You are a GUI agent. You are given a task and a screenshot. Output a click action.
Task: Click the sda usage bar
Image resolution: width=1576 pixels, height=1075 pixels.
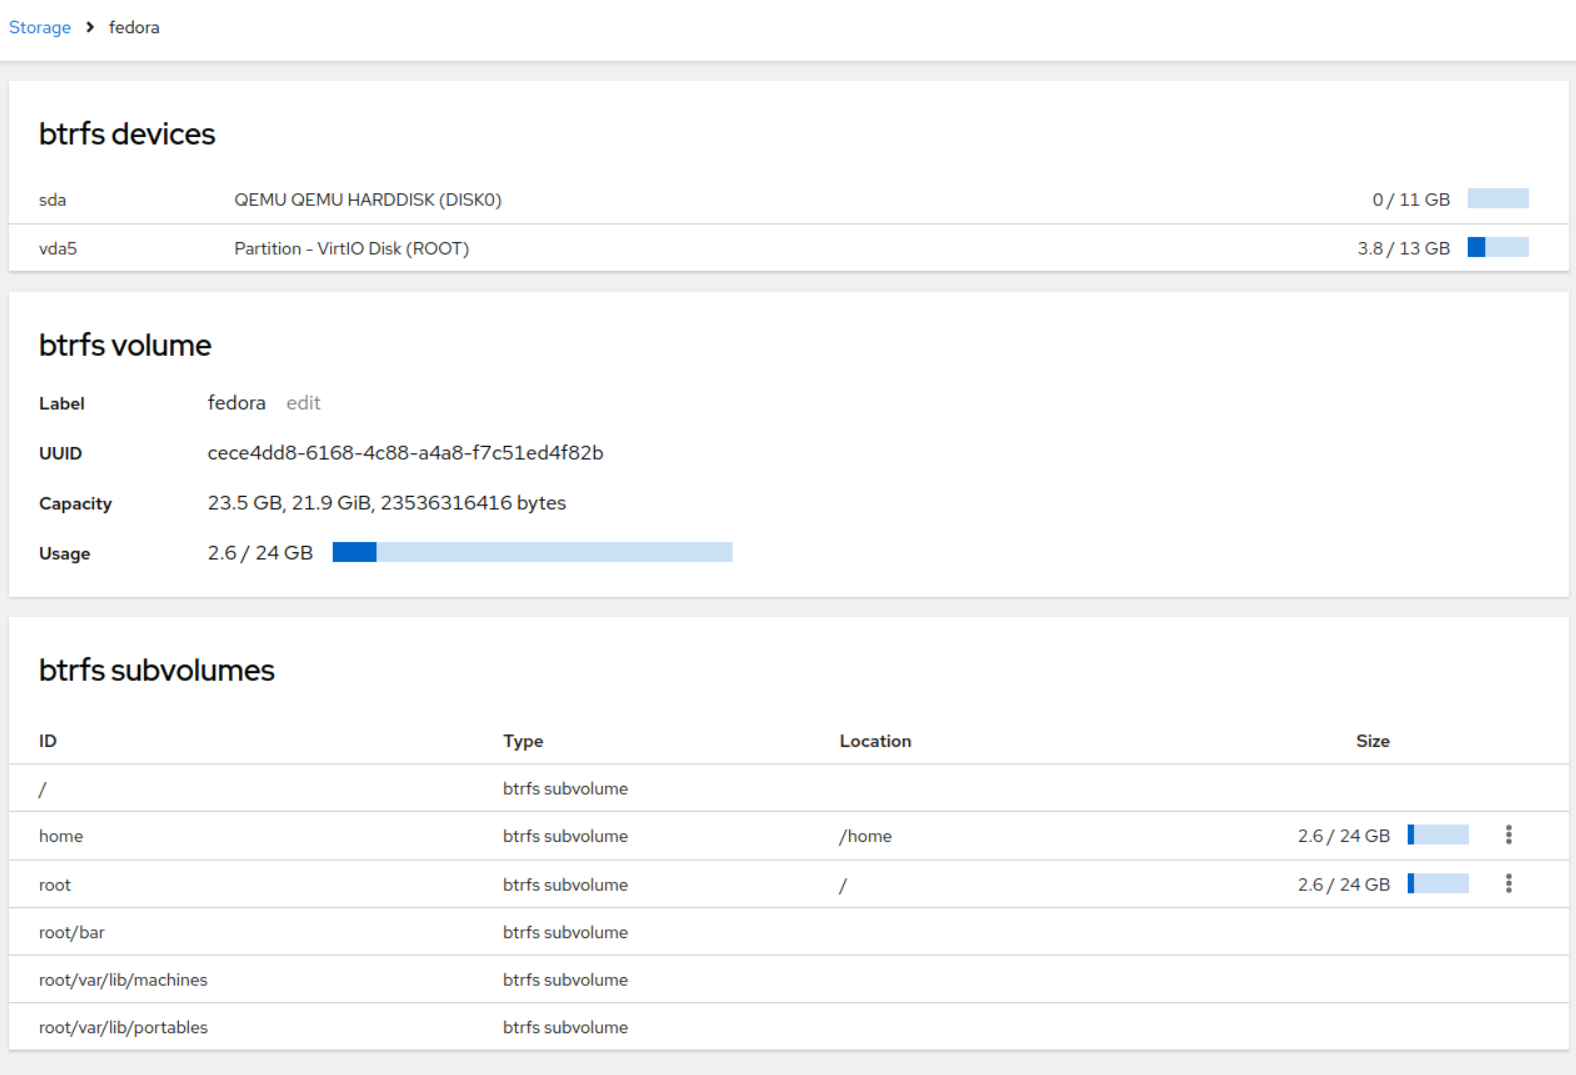pos(1497,199)
